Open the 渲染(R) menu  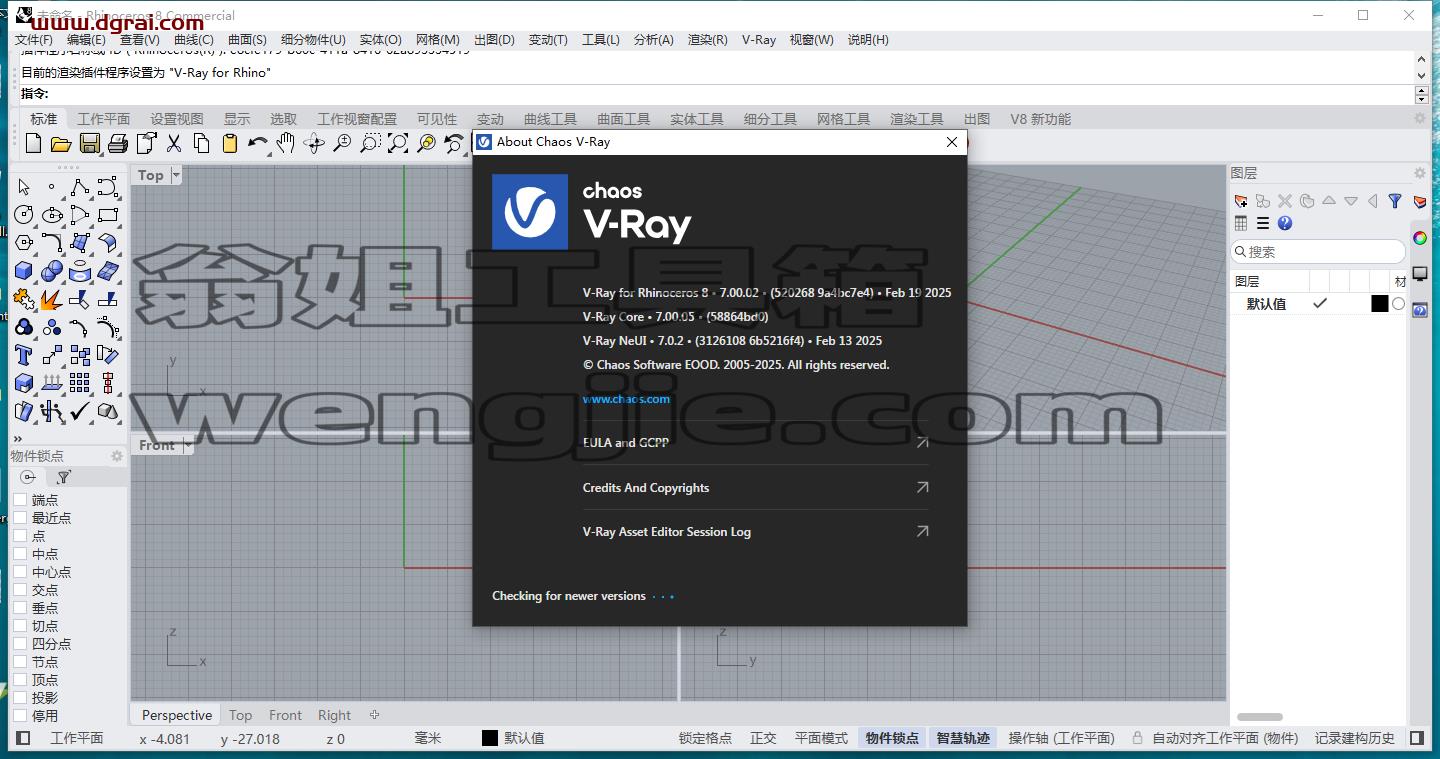[707, 40]
